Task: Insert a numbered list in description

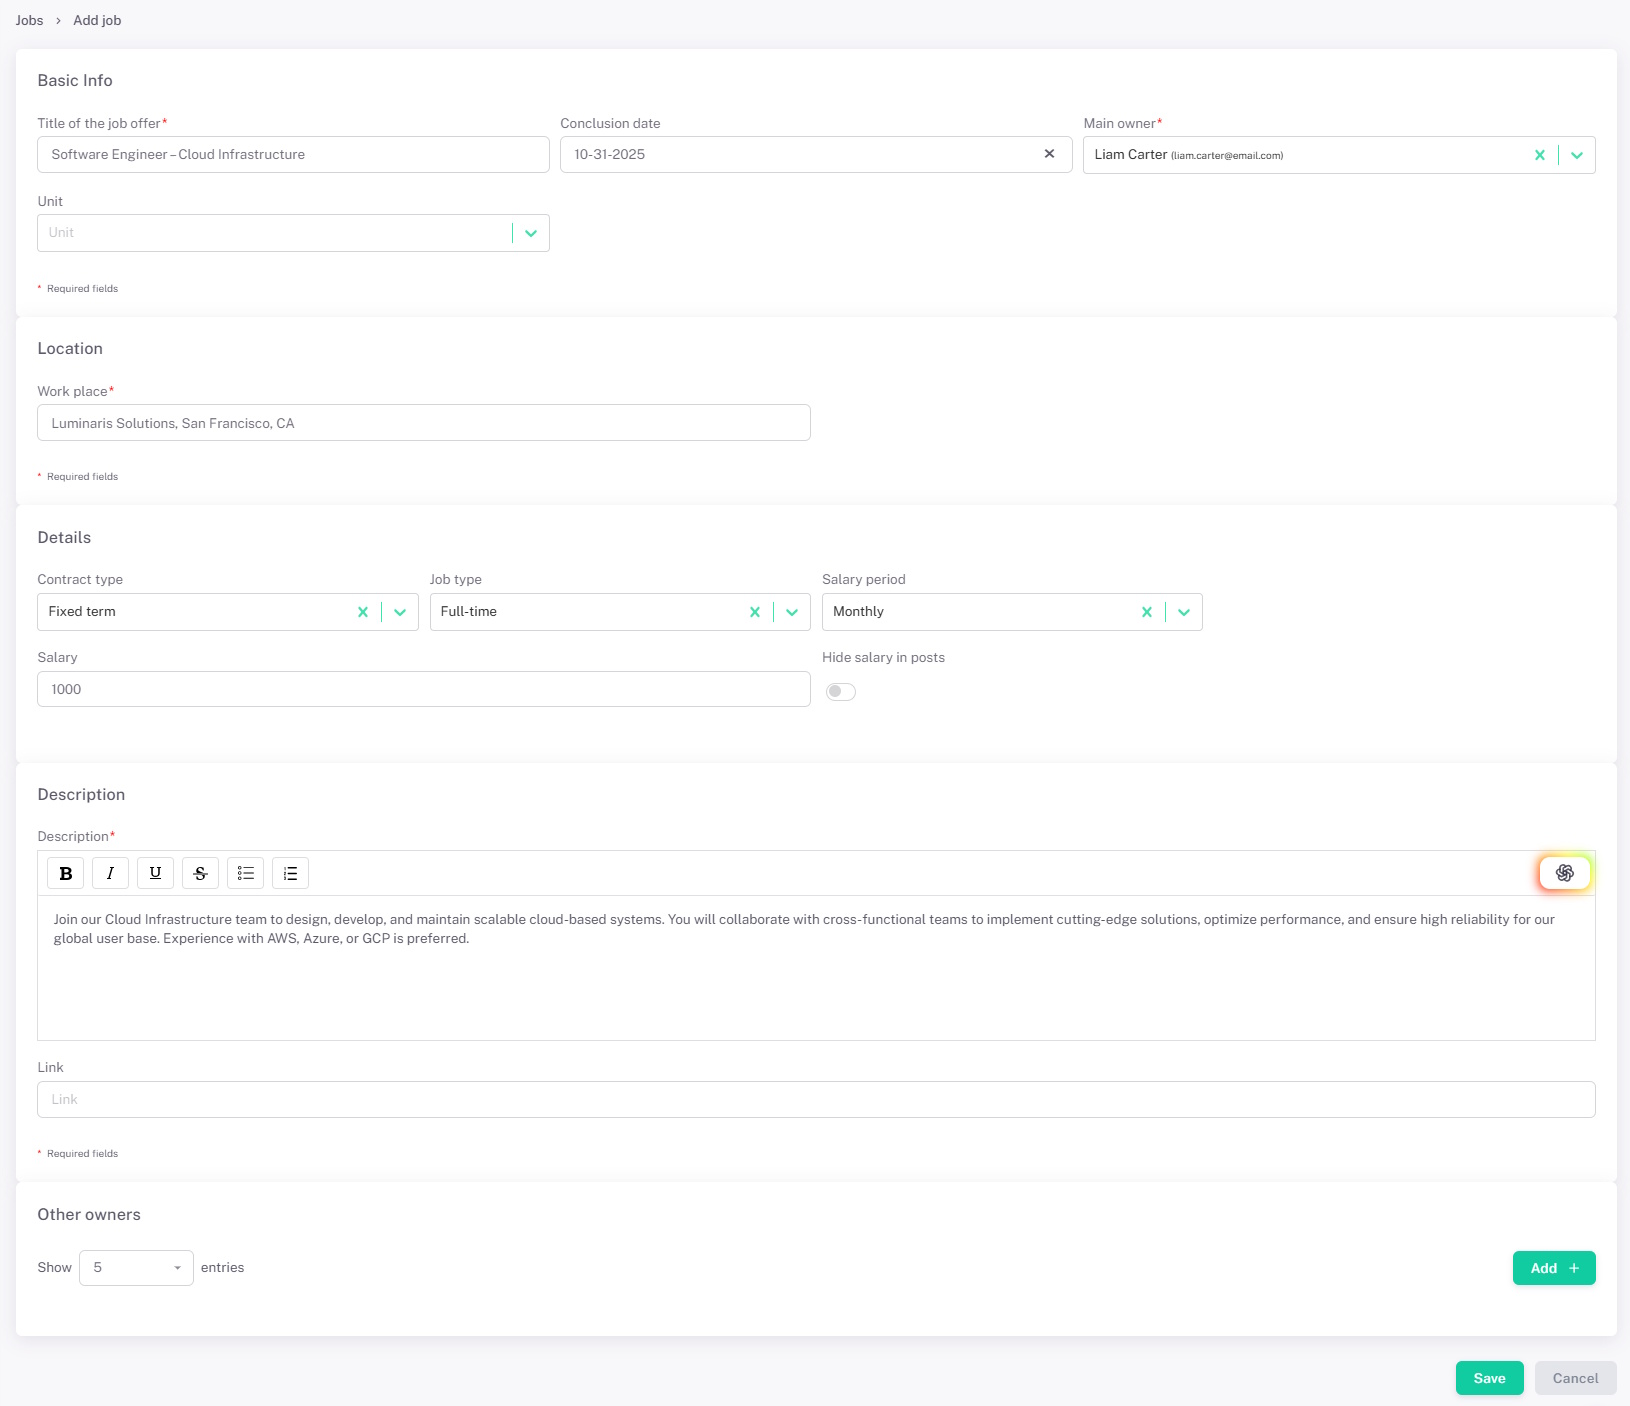Action: pos(290,873)
